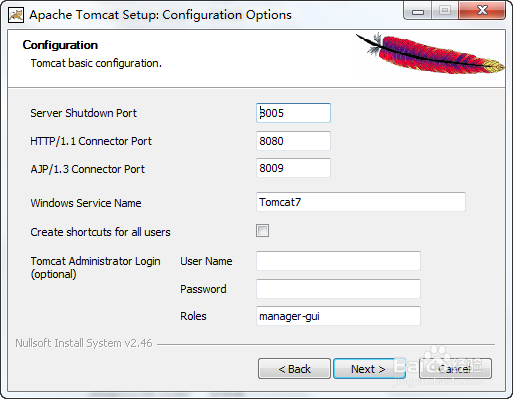Click the Create shortcuts for all users label

coord(100,232)
